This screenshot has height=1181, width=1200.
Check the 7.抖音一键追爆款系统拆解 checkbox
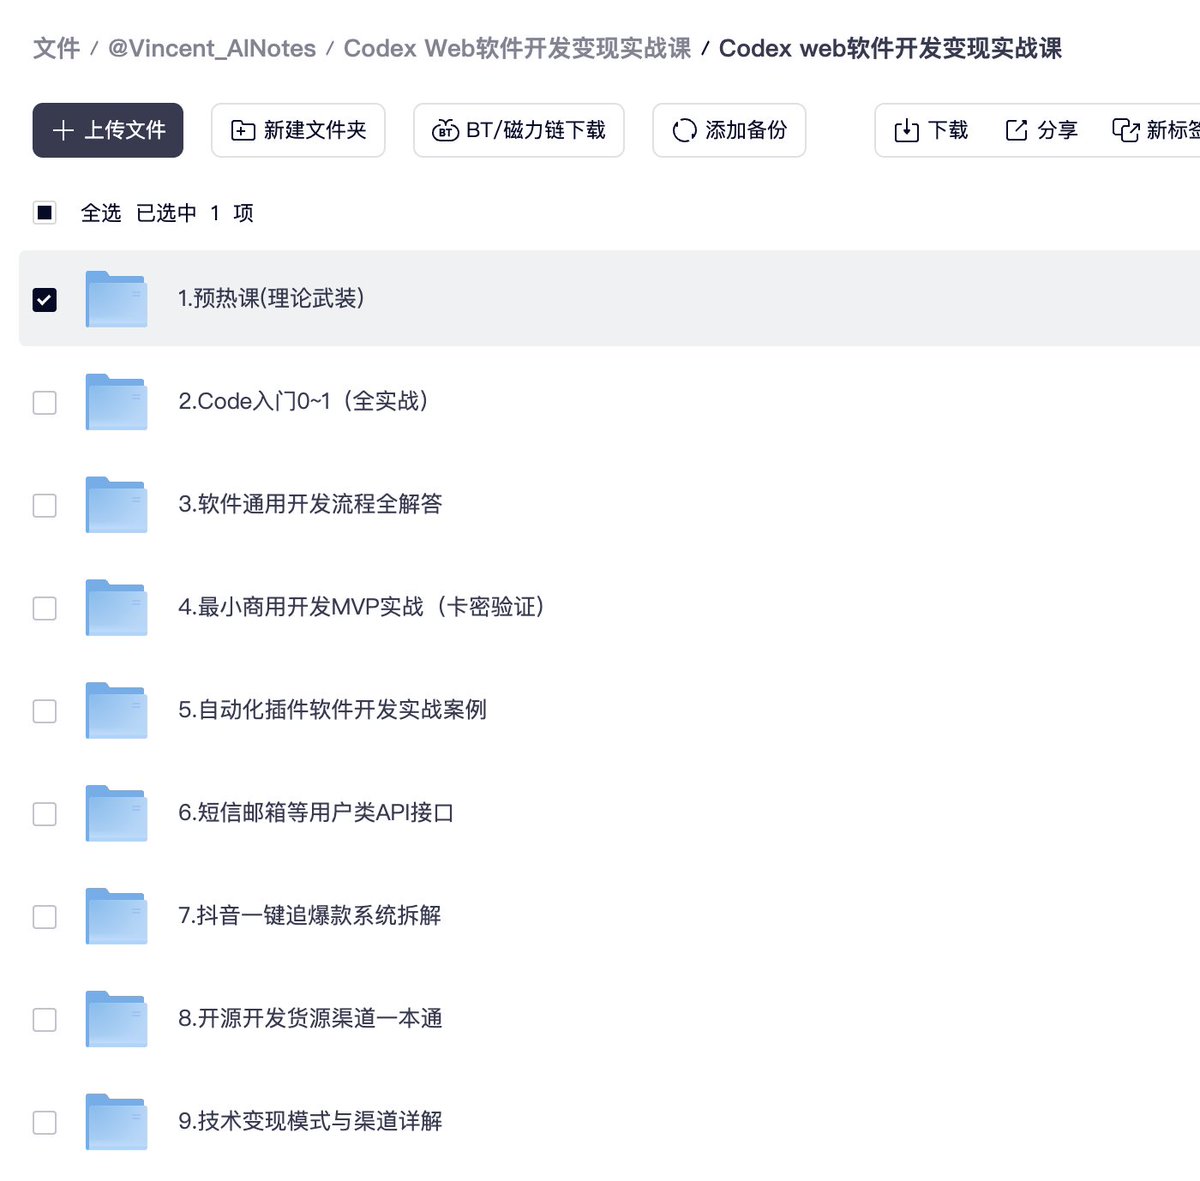pyautogui.click(x=45, y=917)
